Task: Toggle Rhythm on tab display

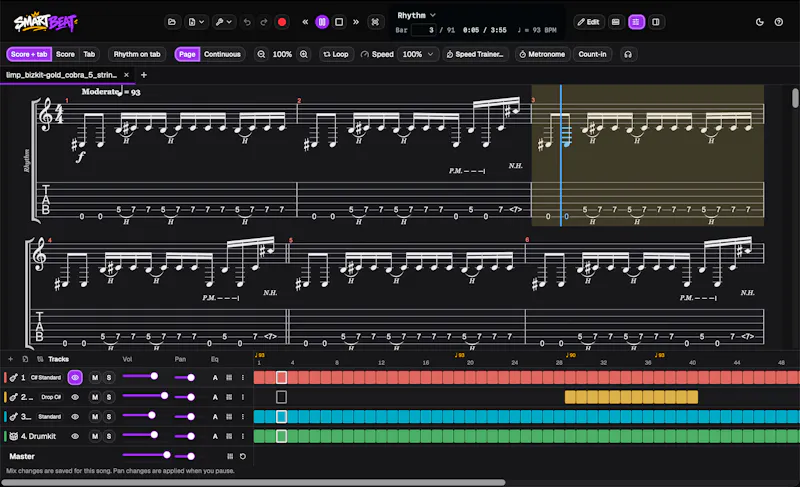Action: (137, 54)
